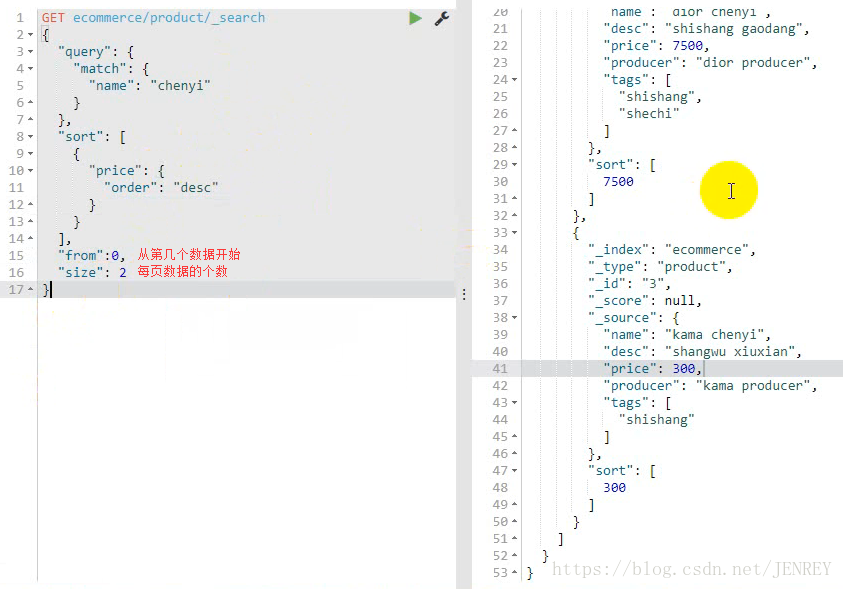843x589 pixels.
Task: Click the "_id": "3" line
Action: [x=629, y=284]
